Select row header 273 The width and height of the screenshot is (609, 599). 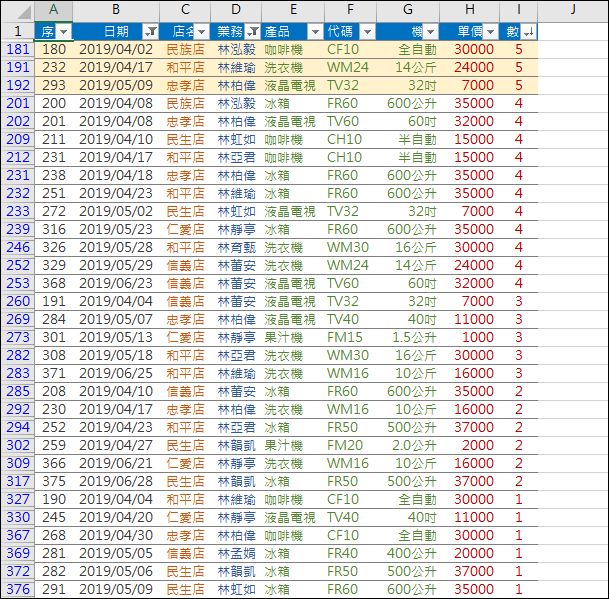pos(18,337)
